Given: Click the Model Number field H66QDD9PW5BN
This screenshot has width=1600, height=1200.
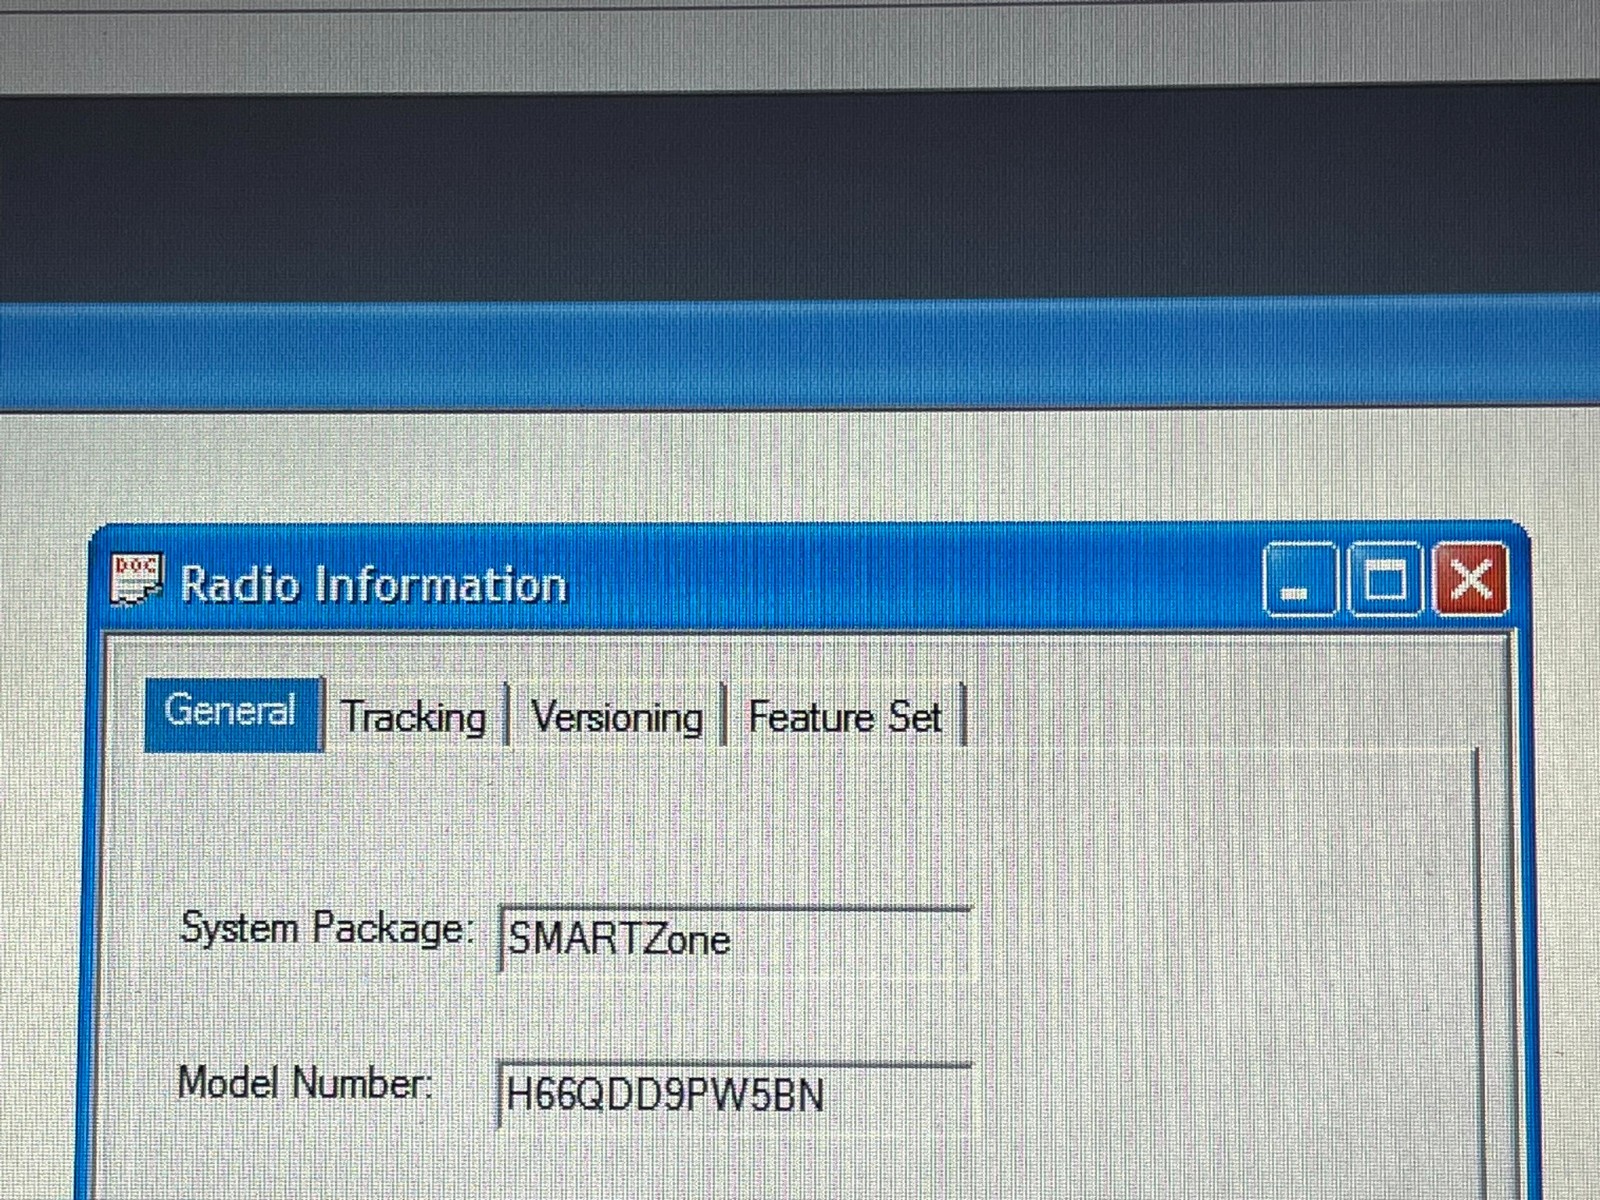Looking at the screenshot, I should point(734,1094).
